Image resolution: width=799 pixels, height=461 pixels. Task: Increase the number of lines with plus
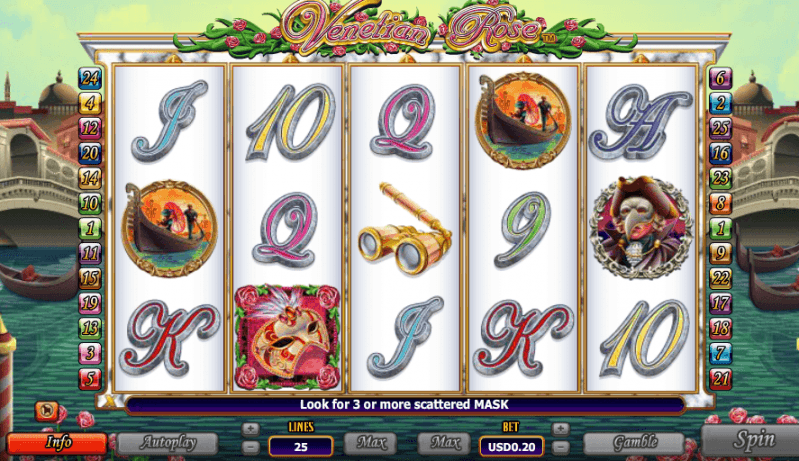250,429
